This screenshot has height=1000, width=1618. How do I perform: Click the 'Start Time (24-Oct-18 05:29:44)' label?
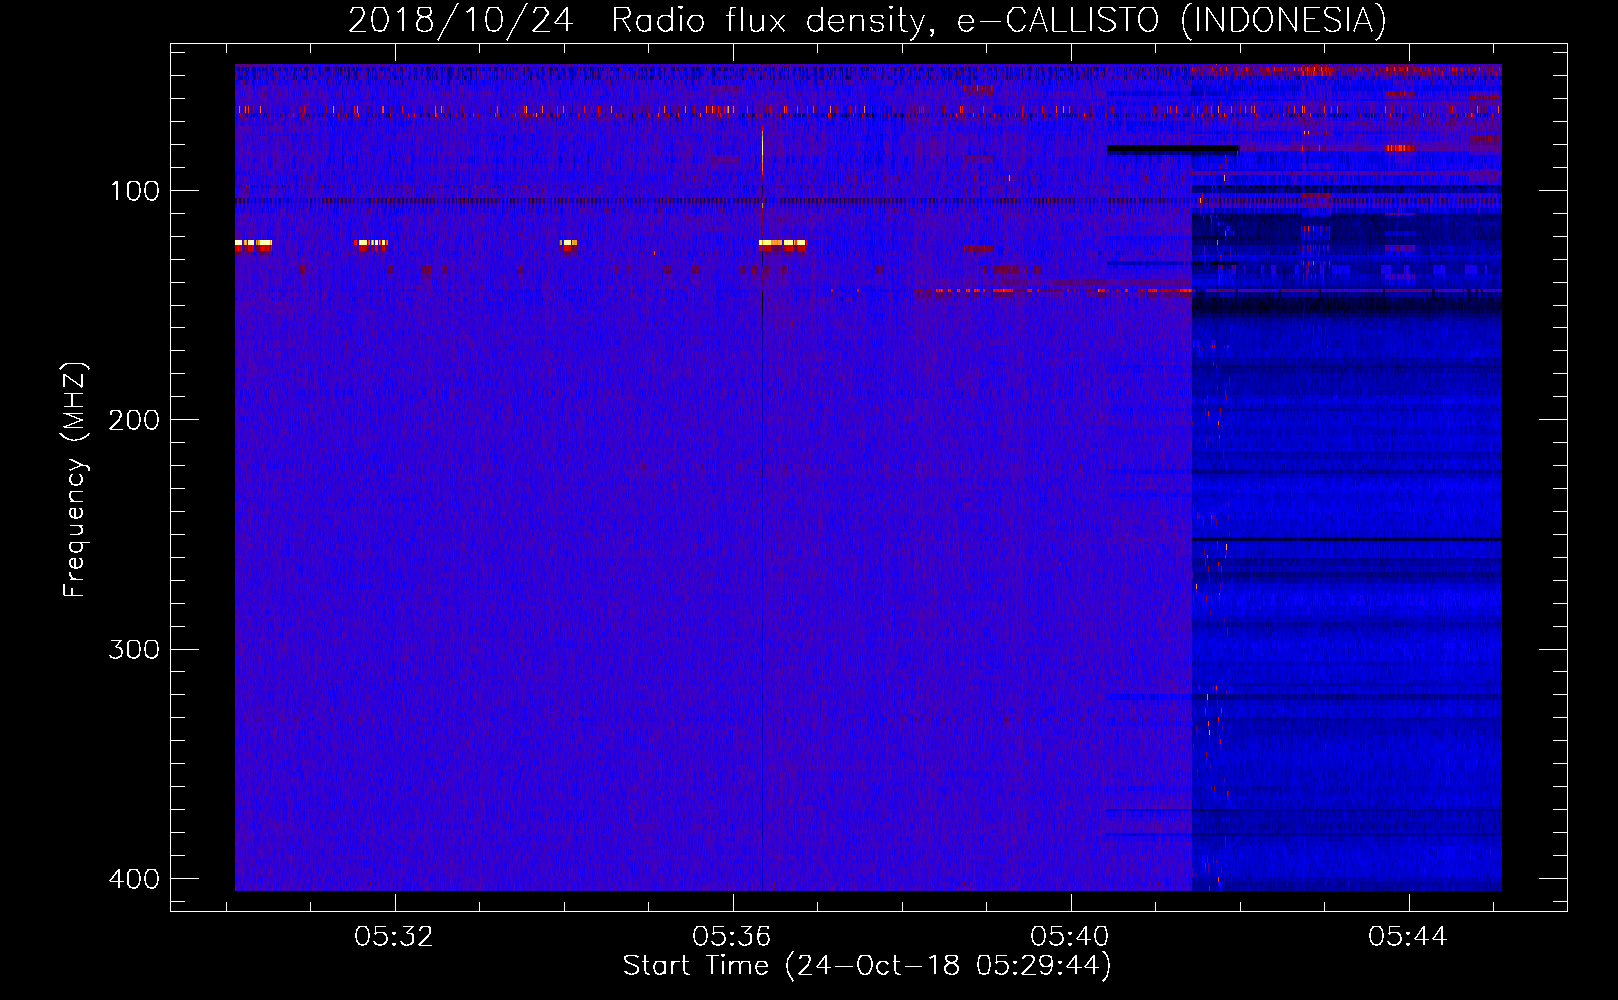867,966
